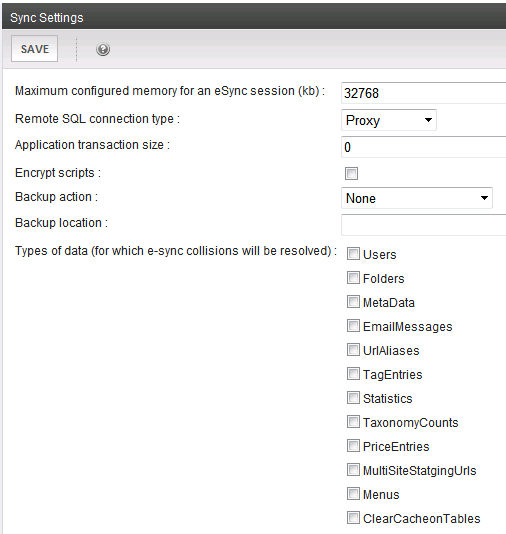
Task: Enable the Users checkbox
Action: (x=353, y=254)
